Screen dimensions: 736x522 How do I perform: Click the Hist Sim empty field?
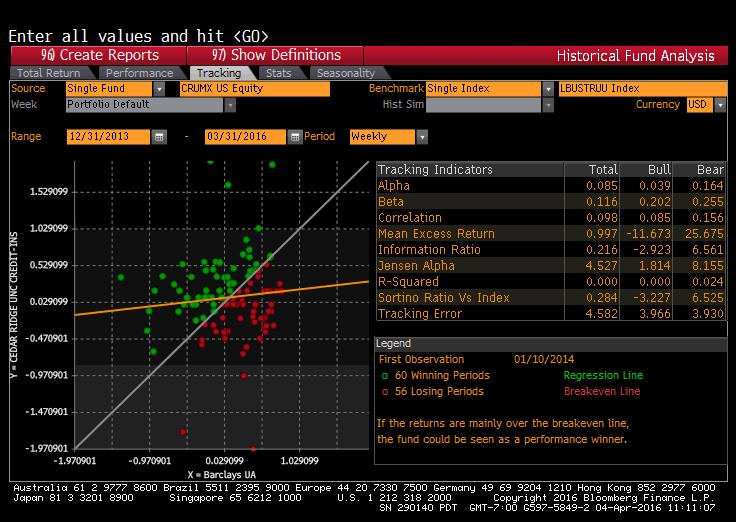483,105
